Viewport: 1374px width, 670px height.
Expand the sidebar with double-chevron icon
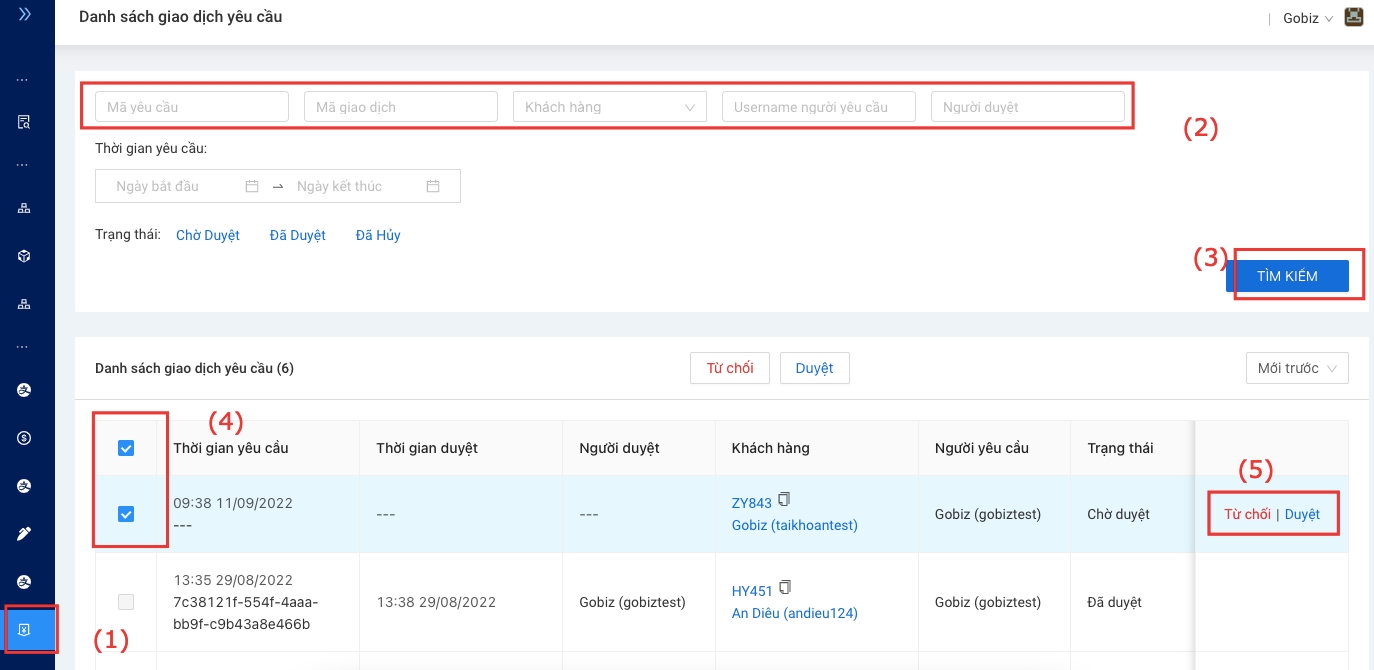pyautogui.click(x=24, y=15)
